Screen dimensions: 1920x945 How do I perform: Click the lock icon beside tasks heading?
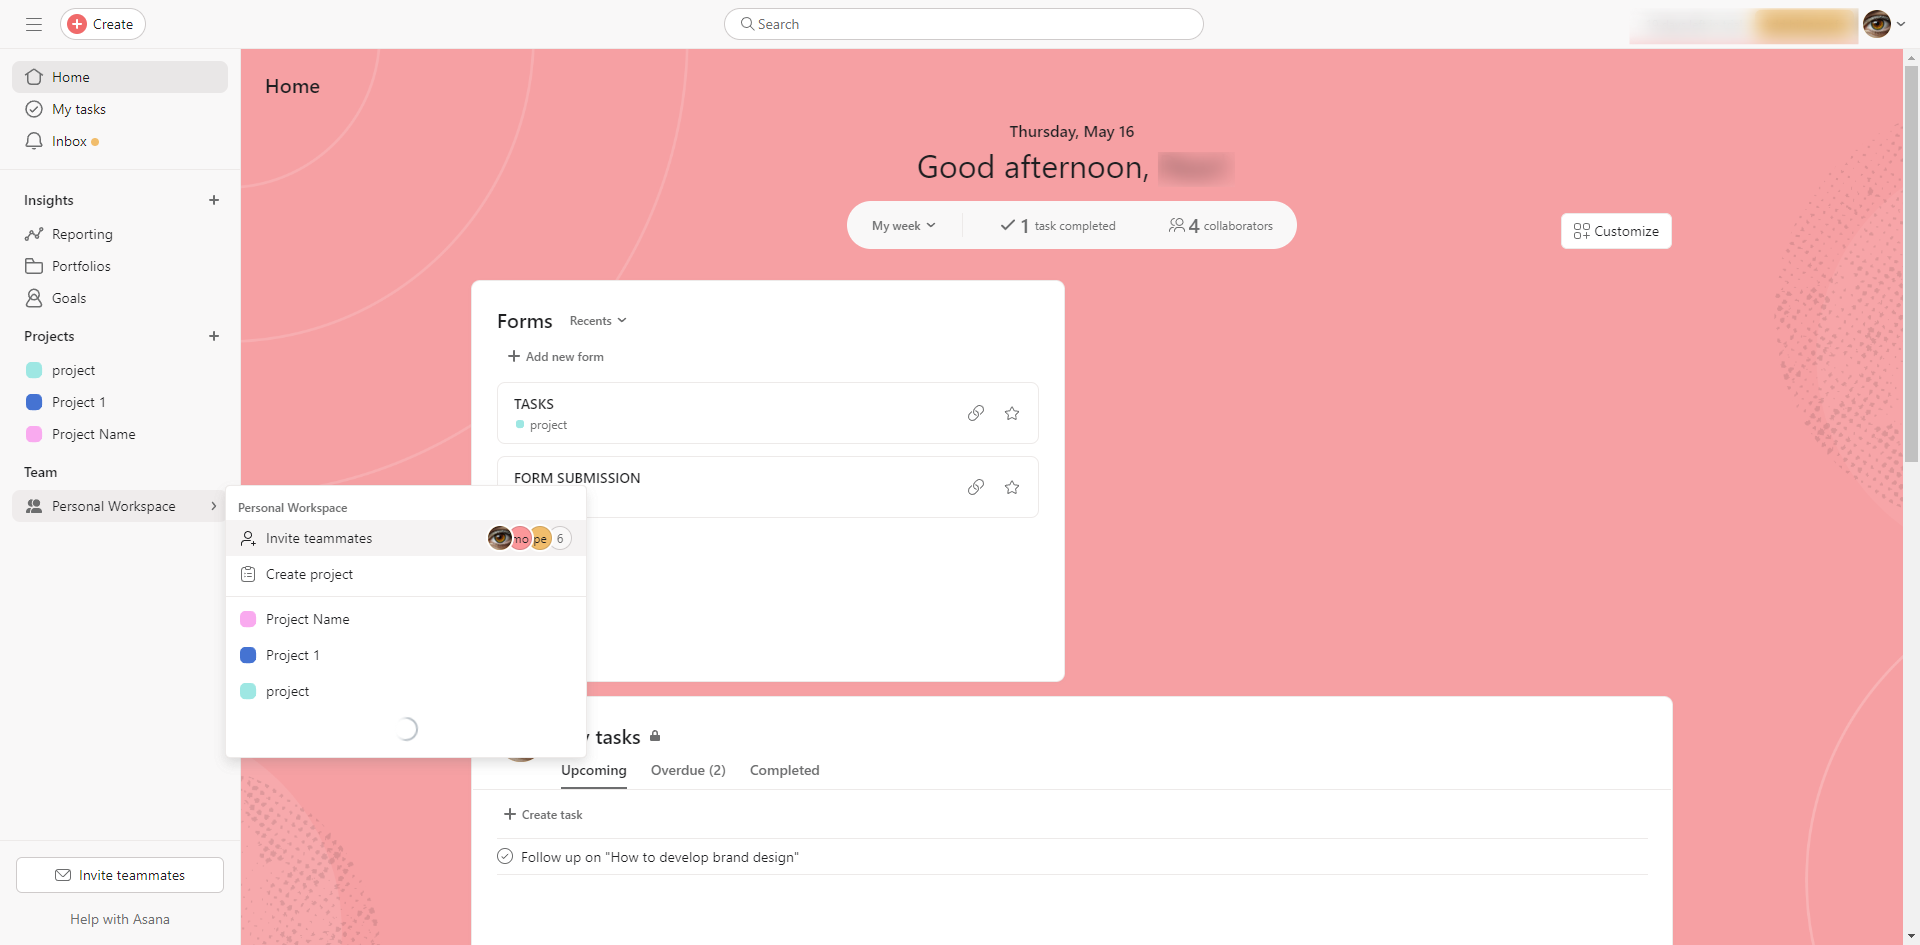coord(655,736)
